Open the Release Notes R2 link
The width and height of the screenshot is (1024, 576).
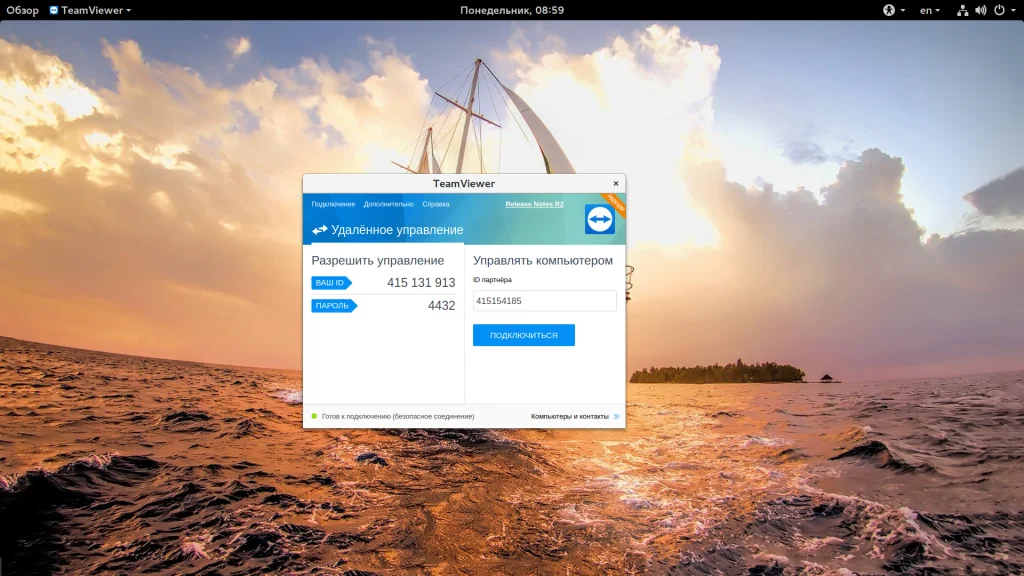[x=534, y=204]
